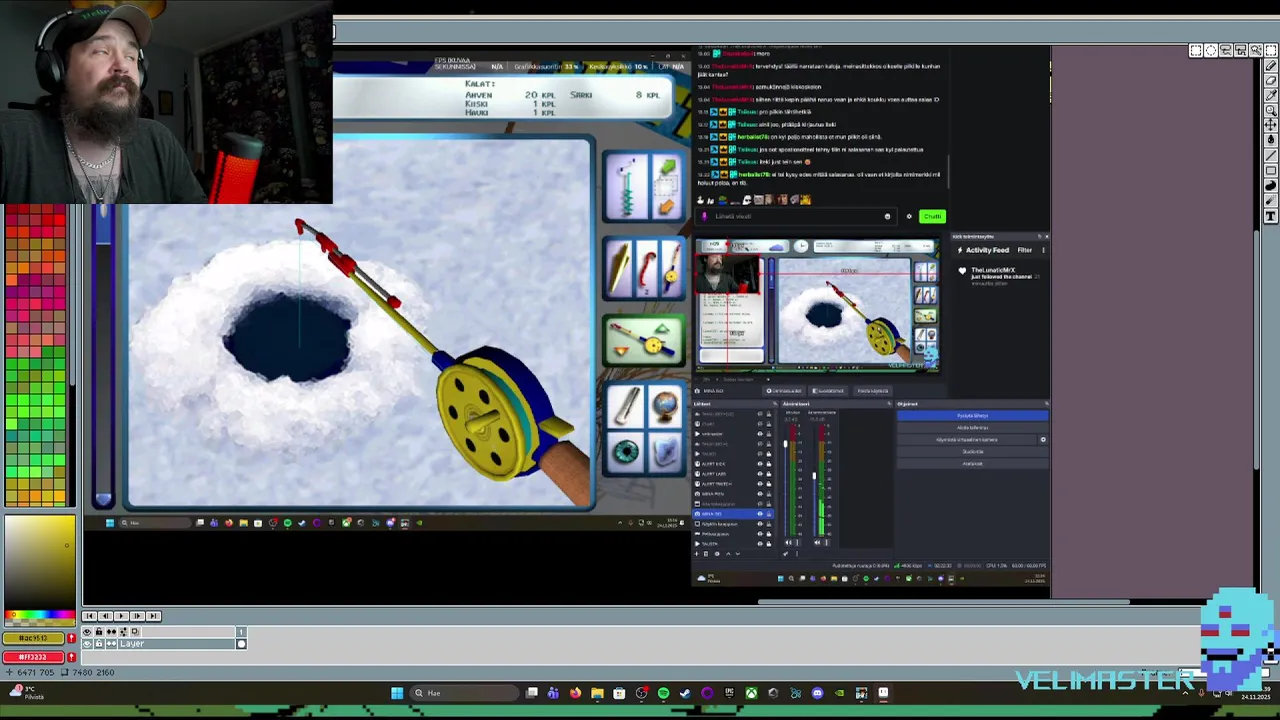This screenshot has width=1280, height=720.
Task: Open Discord from the taskbar
Action: point(818,693)
